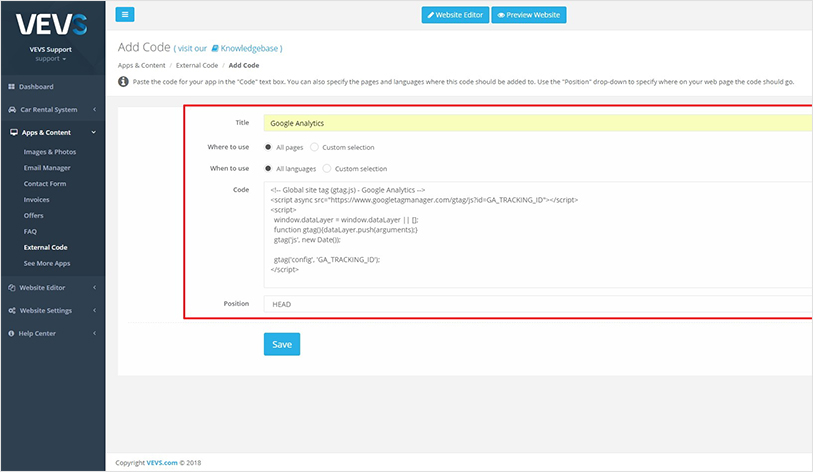Expand the Website Editor sidebar chevron

tap(94, 287)
